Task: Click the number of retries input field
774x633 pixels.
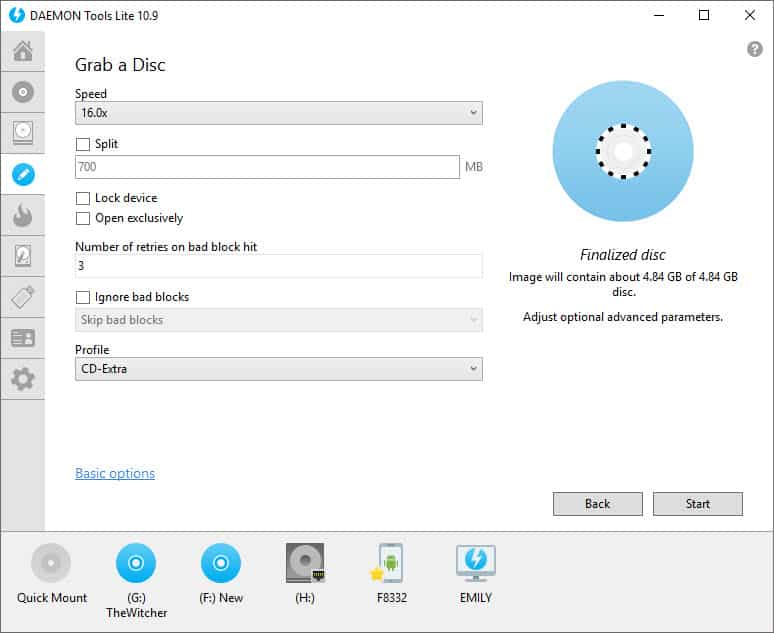Action: 278,267
